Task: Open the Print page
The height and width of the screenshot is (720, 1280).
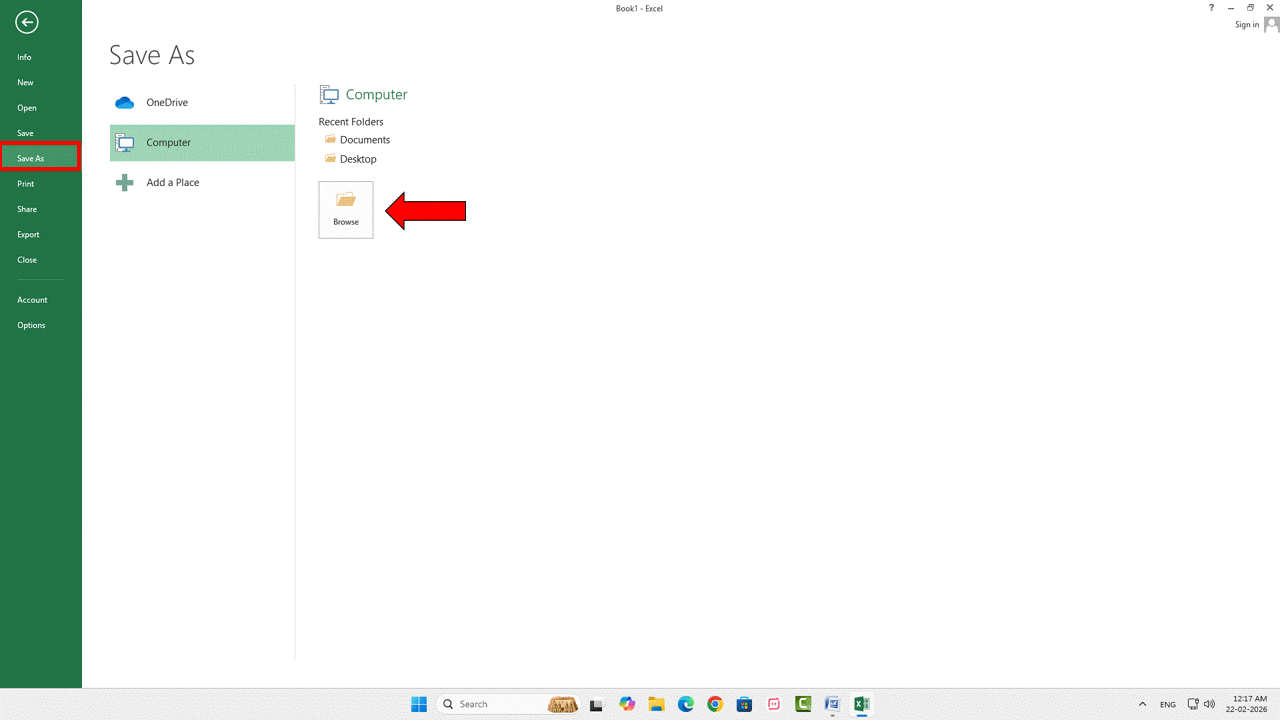Action: tap(25, 184)
